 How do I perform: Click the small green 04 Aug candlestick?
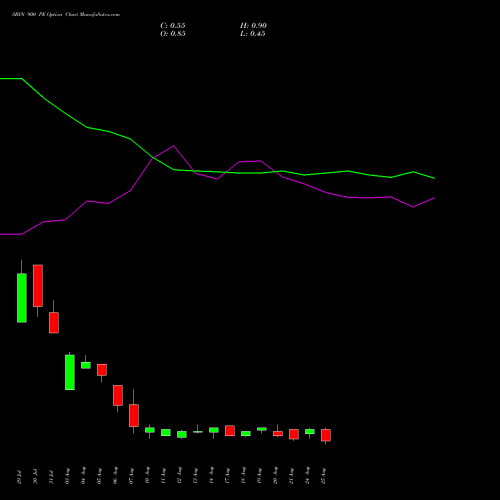coord(86,365)
